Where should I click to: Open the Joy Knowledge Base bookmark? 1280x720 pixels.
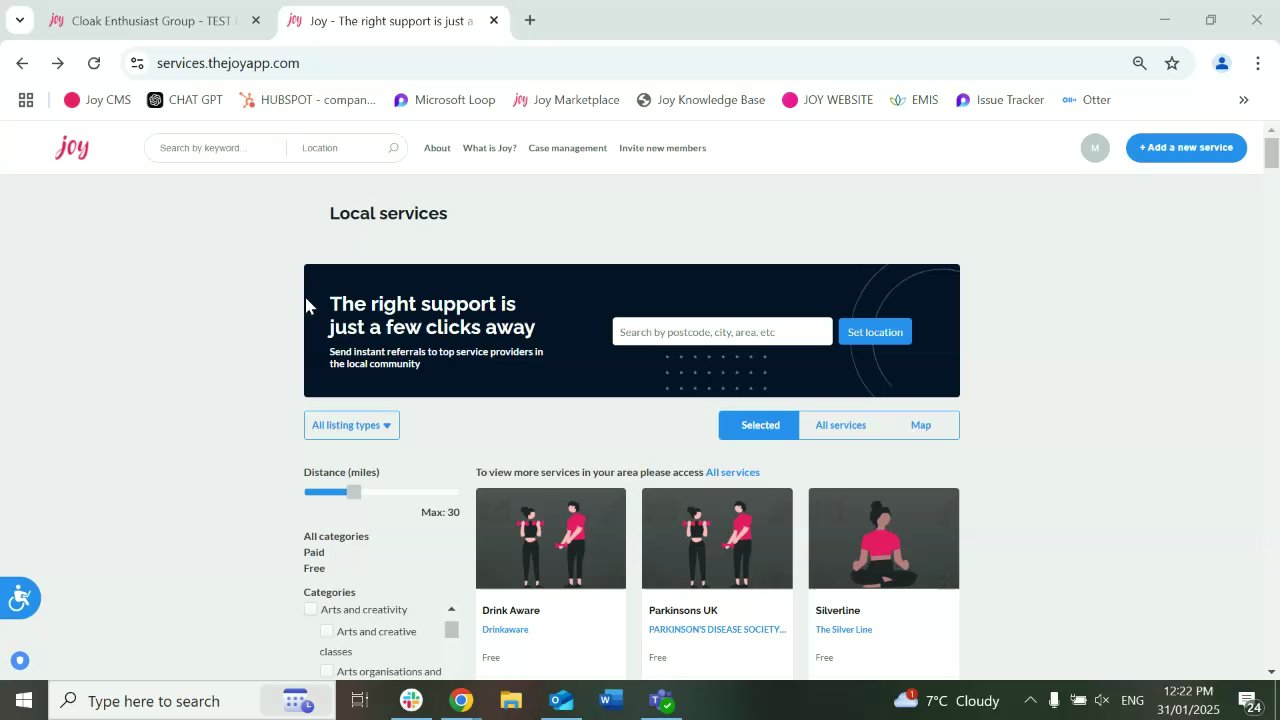[700, 100]
